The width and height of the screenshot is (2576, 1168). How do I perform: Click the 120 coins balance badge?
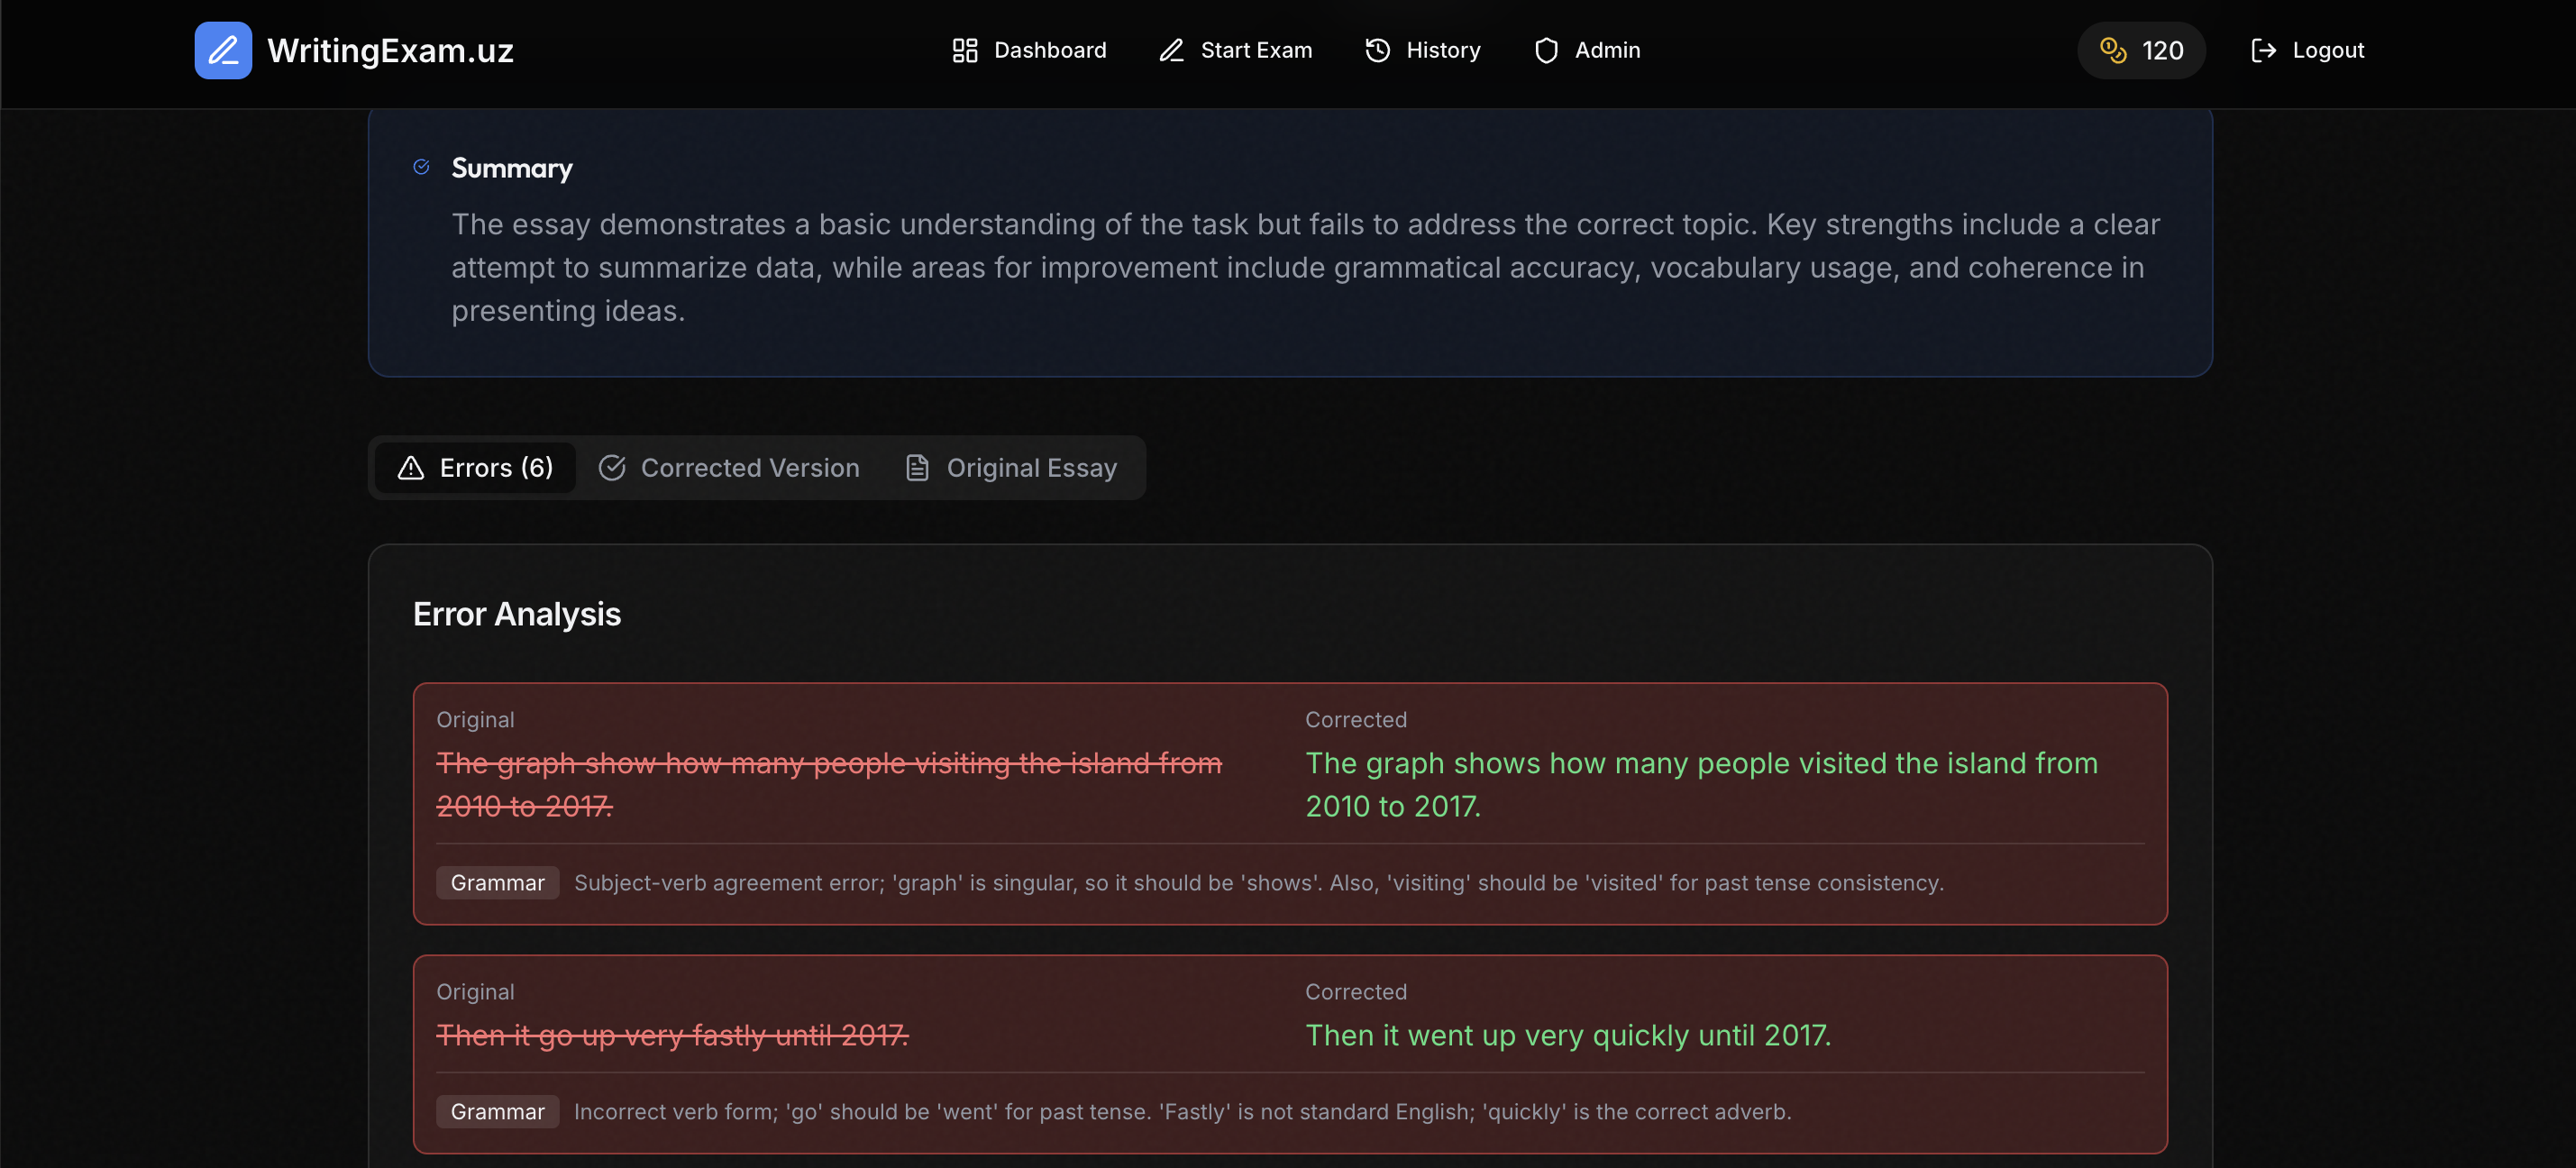tap(2141, 50)
